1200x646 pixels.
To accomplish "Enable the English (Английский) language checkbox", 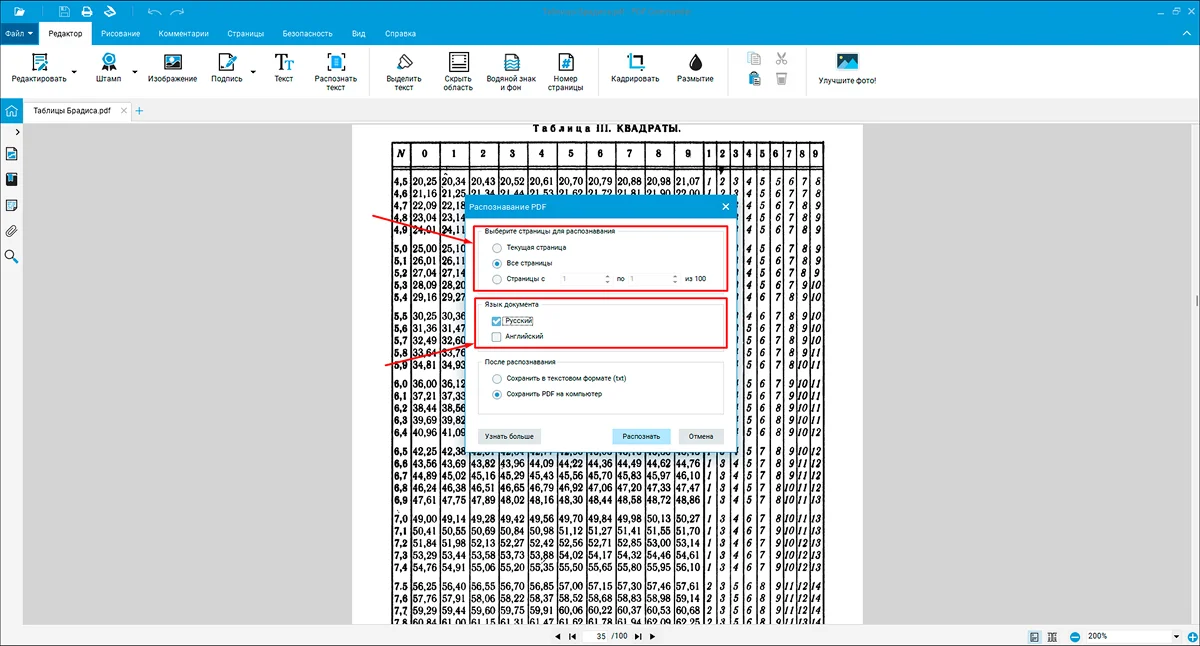I will click(497, 337).
